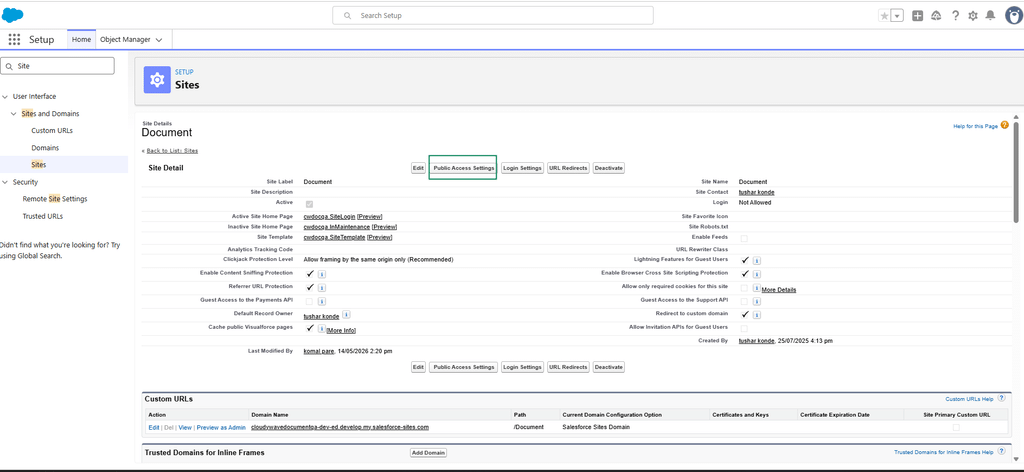Viewport: 1024px width, 472px height.
Task: Click the bottom Deactivate button
Action: [x=609, y=367]
